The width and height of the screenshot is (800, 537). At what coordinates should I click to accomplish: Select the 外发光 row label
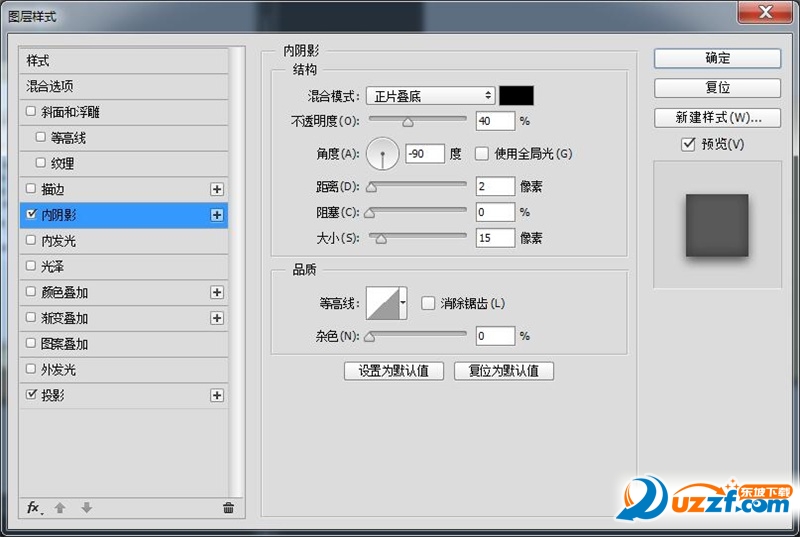pyautogui.click(x=58, y=370)
